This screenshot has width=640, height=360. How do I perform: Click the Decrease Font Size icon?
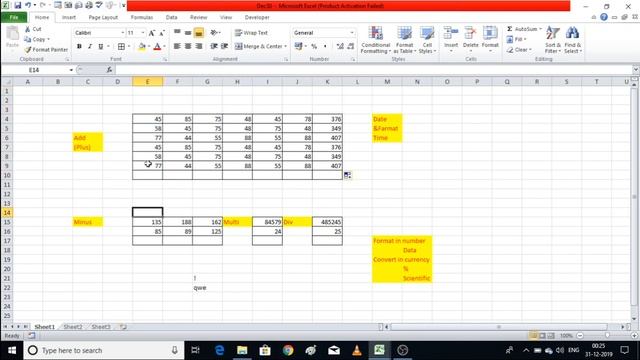pyautogui.click(x=162, y=33)
